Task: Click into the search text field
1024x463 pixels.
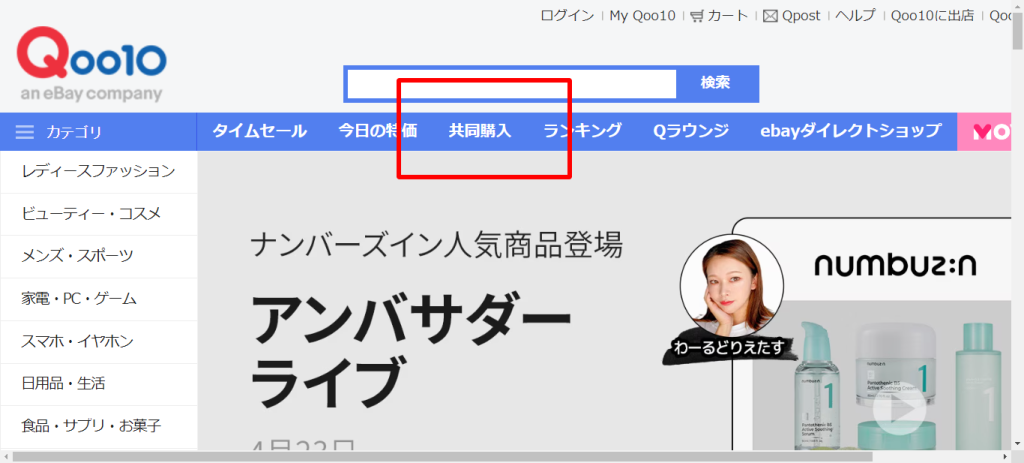Action: pyautogui.click(x=511, y=84)
